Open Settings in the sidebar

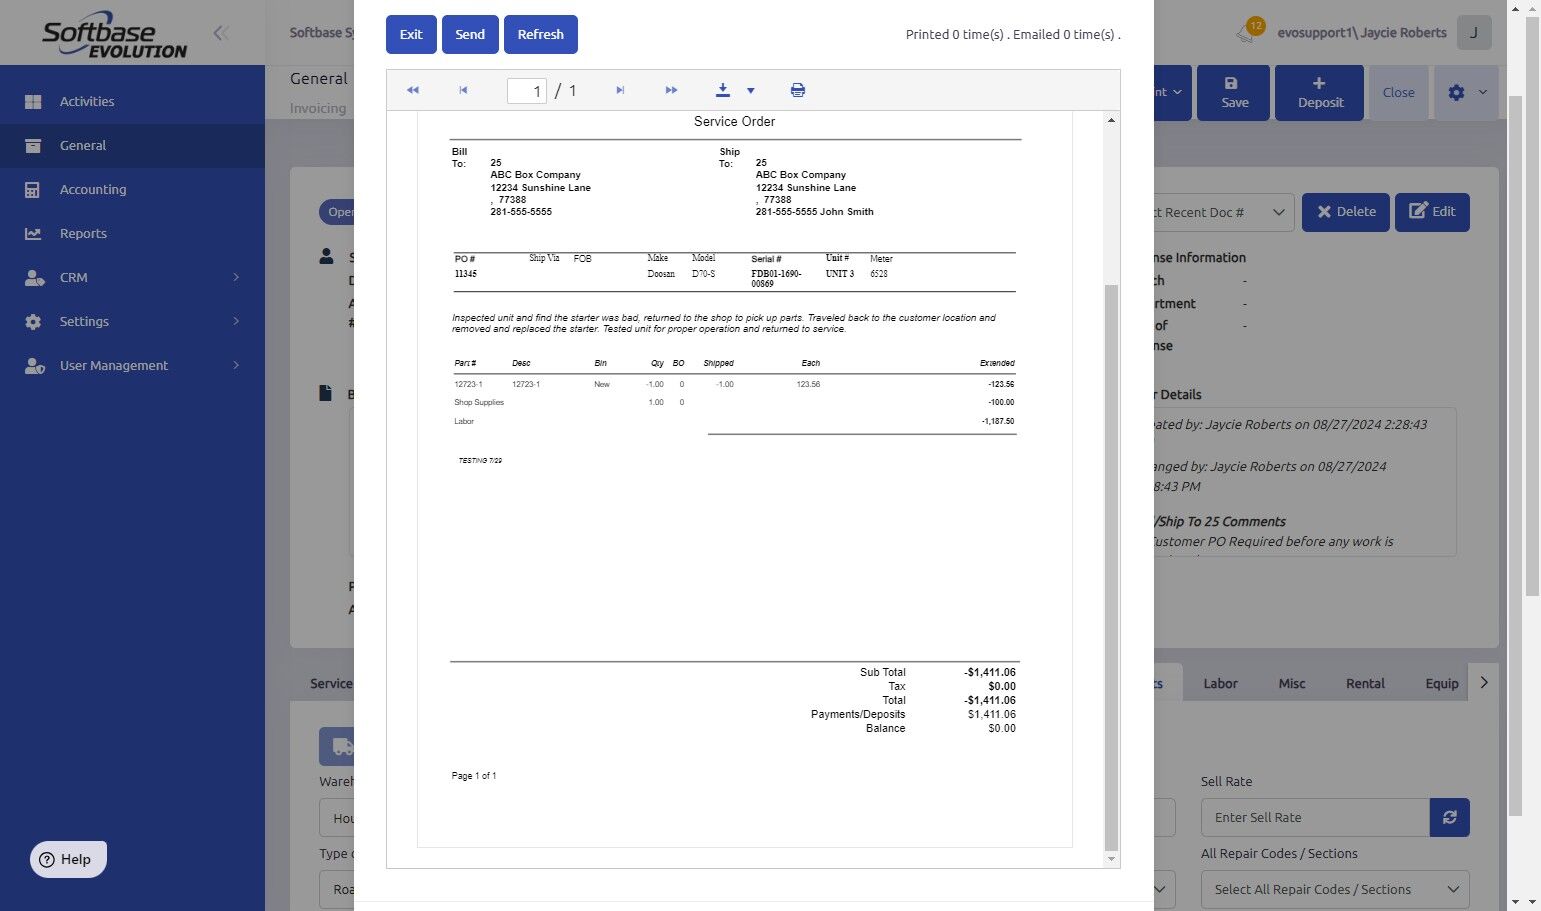(x=132, y=321)
